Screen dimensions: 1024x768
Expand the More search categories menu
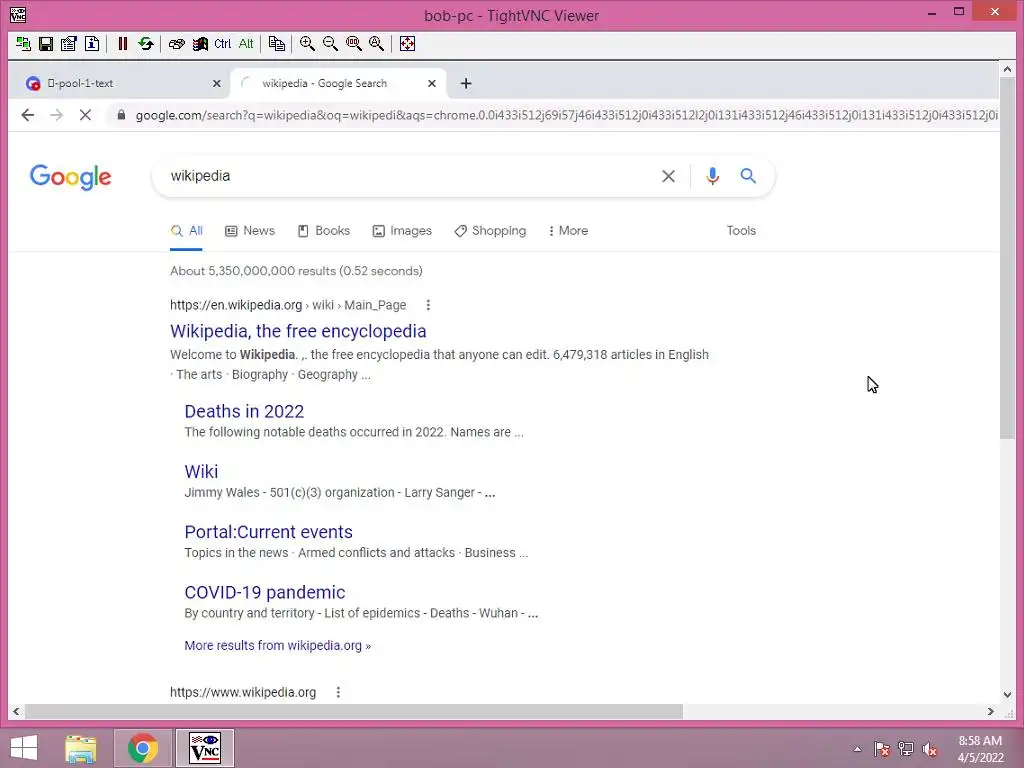pos(568,231)
